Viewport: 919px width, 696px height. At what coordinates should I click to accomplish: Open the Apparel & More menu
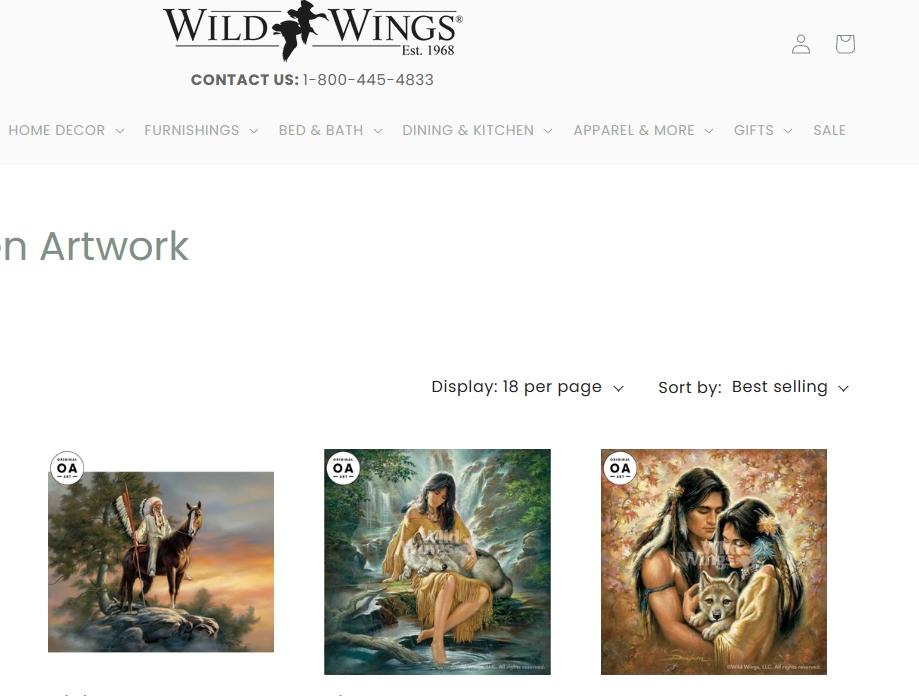pos(643,130)
